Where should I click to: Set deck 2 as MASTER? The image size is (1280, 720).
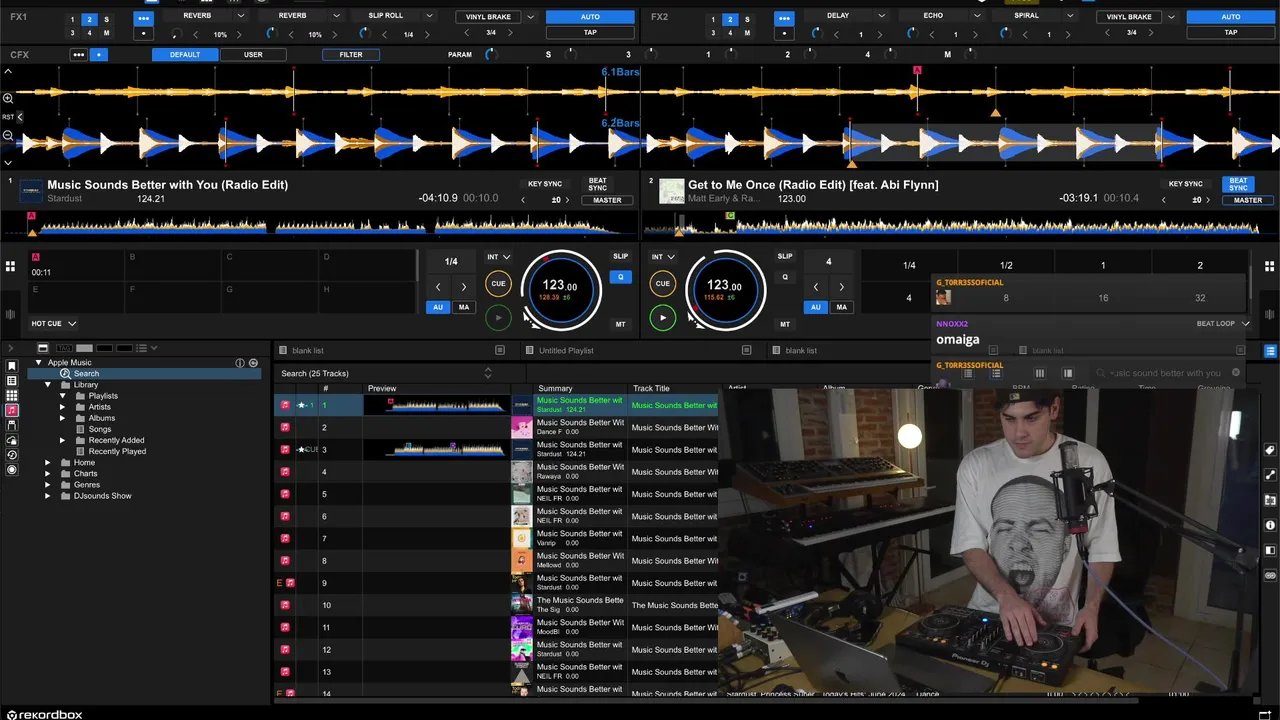coord(1247,200)
